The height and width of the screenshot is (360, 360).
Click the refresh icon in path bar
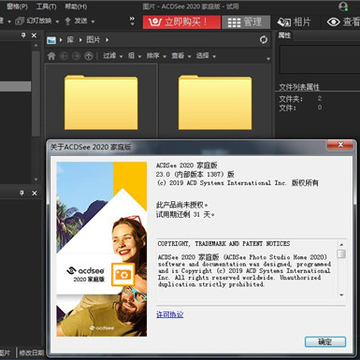point(263,40)
